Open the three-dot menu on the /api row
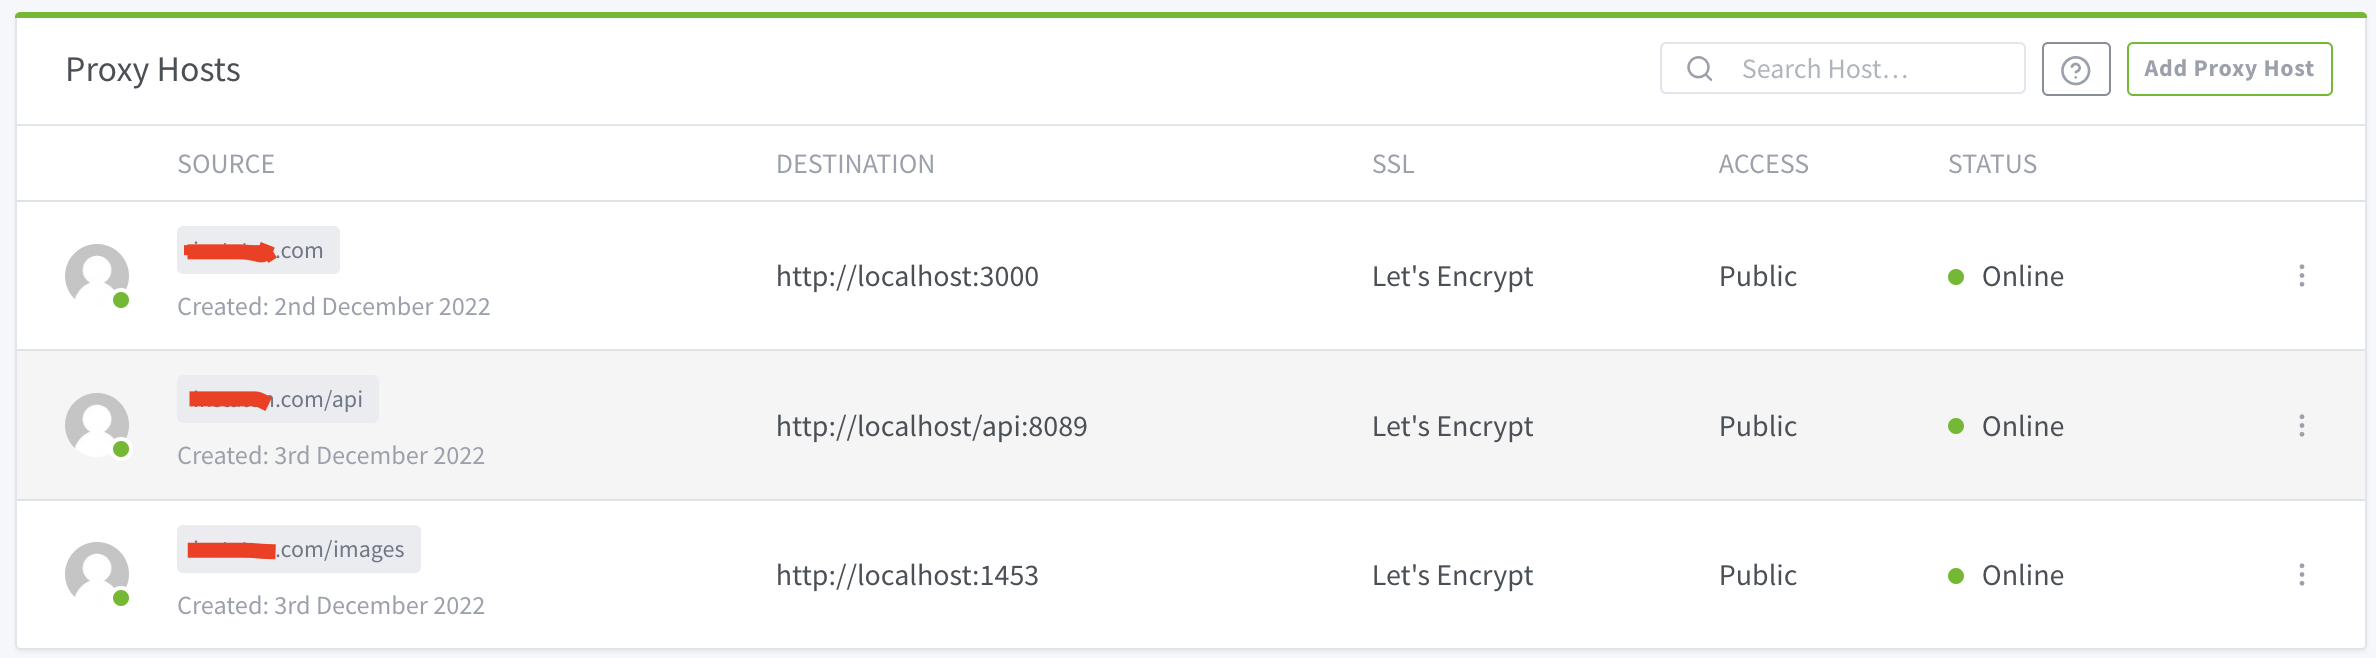 pyautogui.click(x=2302, y=426)
